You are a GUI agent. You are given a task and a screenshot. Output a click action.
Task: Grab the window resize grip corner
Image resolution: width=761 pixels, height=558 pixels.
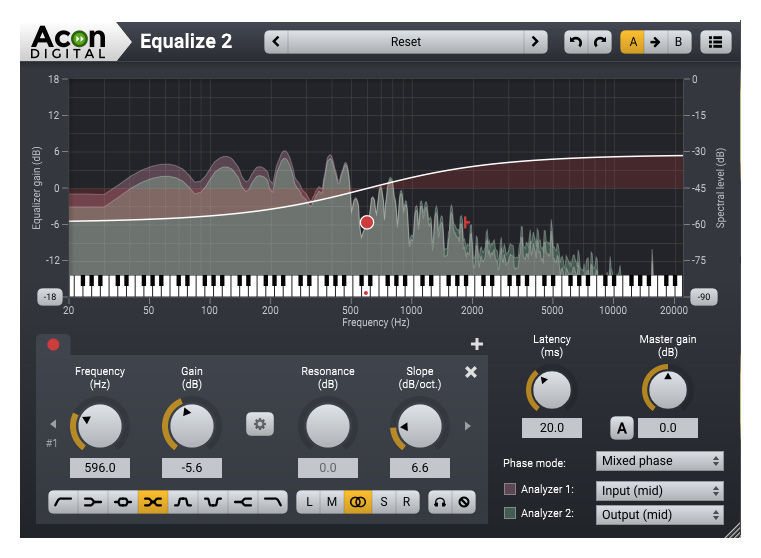733,530
